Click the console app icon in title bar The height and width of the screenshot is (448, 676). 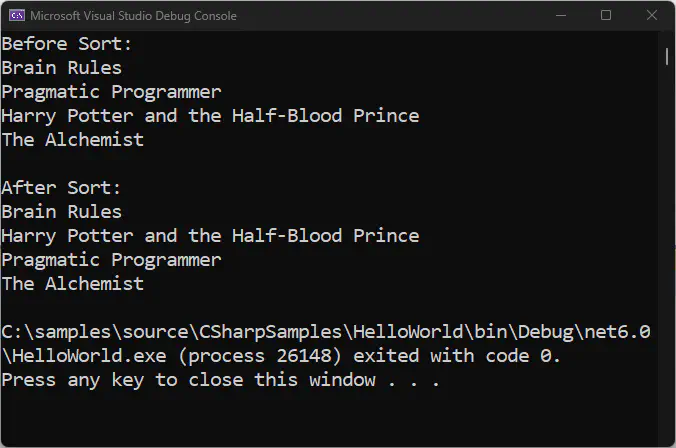[17, 16]
